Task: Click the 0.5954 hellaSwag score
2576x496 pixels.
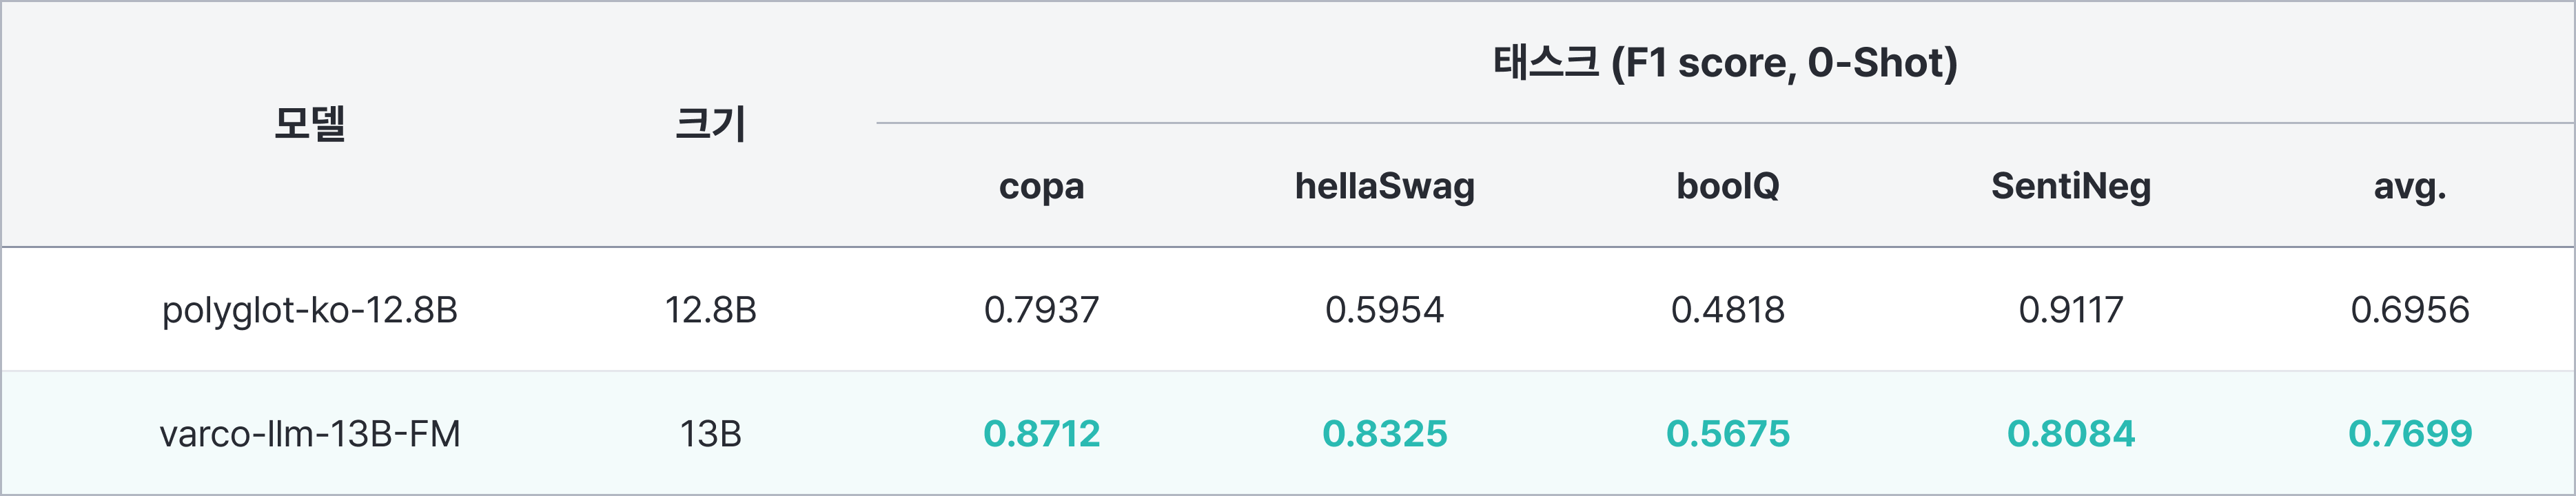Action: 1384,310
